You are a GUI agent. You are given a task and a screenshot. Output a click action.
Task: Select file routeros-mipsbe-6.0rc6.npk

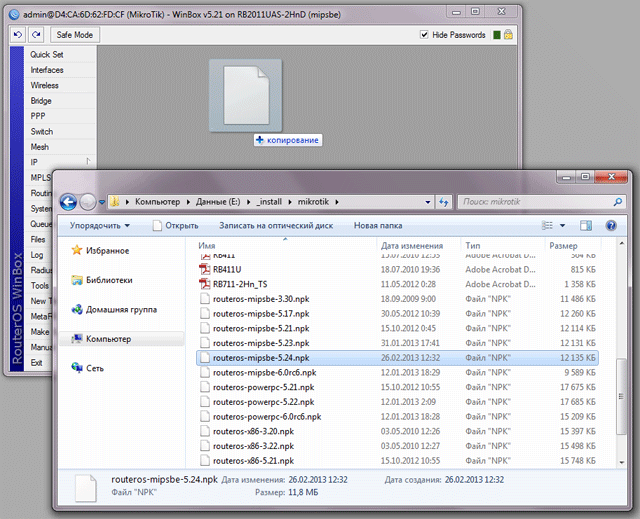pyautogui.click(x=264, y=373)
